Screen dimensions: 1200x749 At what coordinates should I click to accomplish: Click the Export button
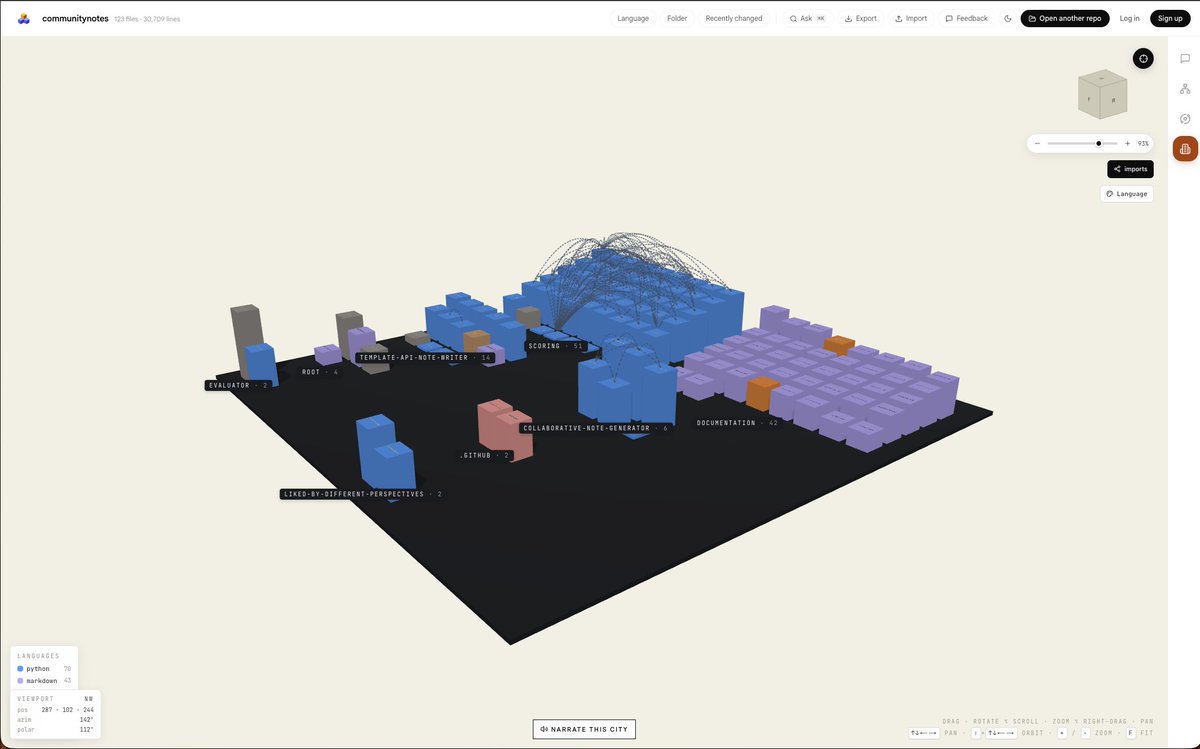[860, 18]
